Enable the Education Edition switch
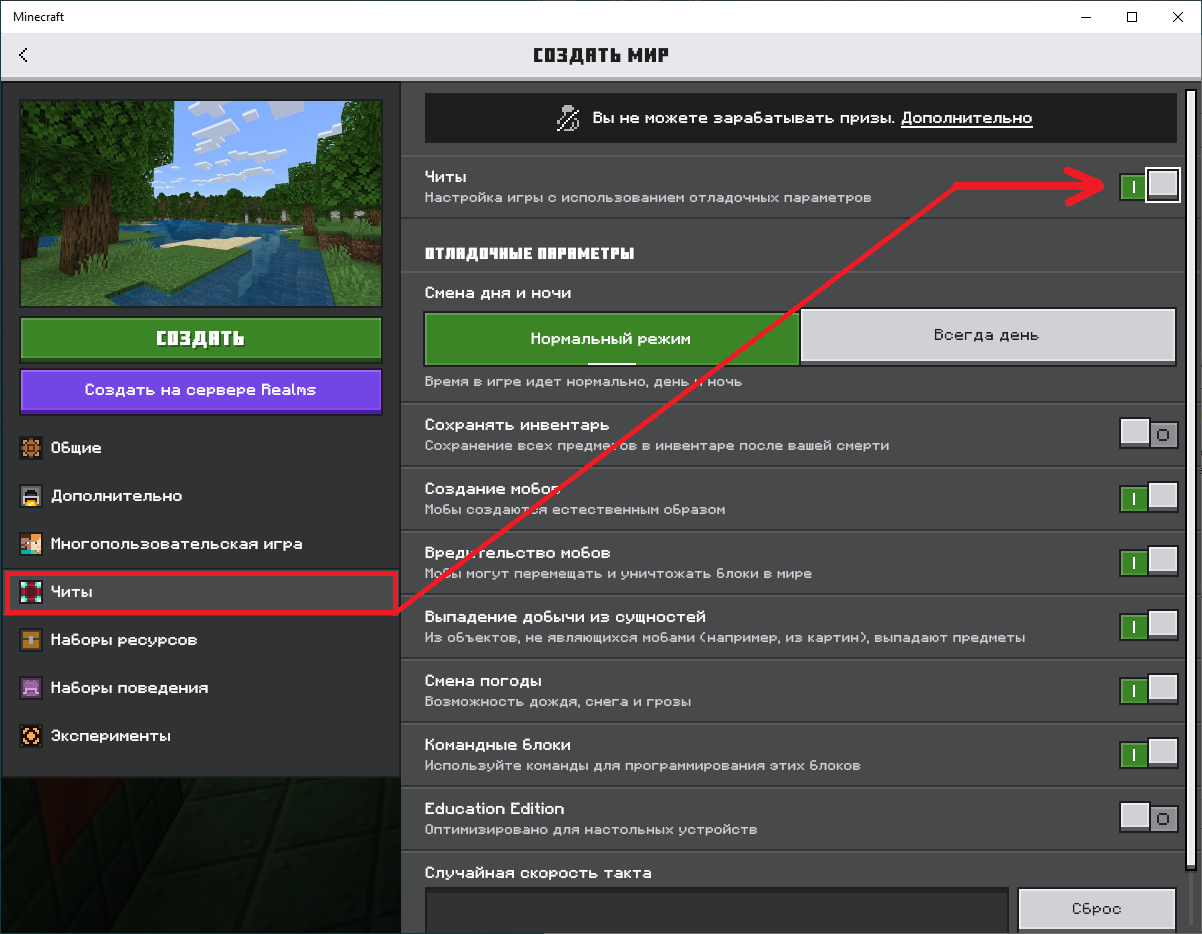 (1149, 818)
